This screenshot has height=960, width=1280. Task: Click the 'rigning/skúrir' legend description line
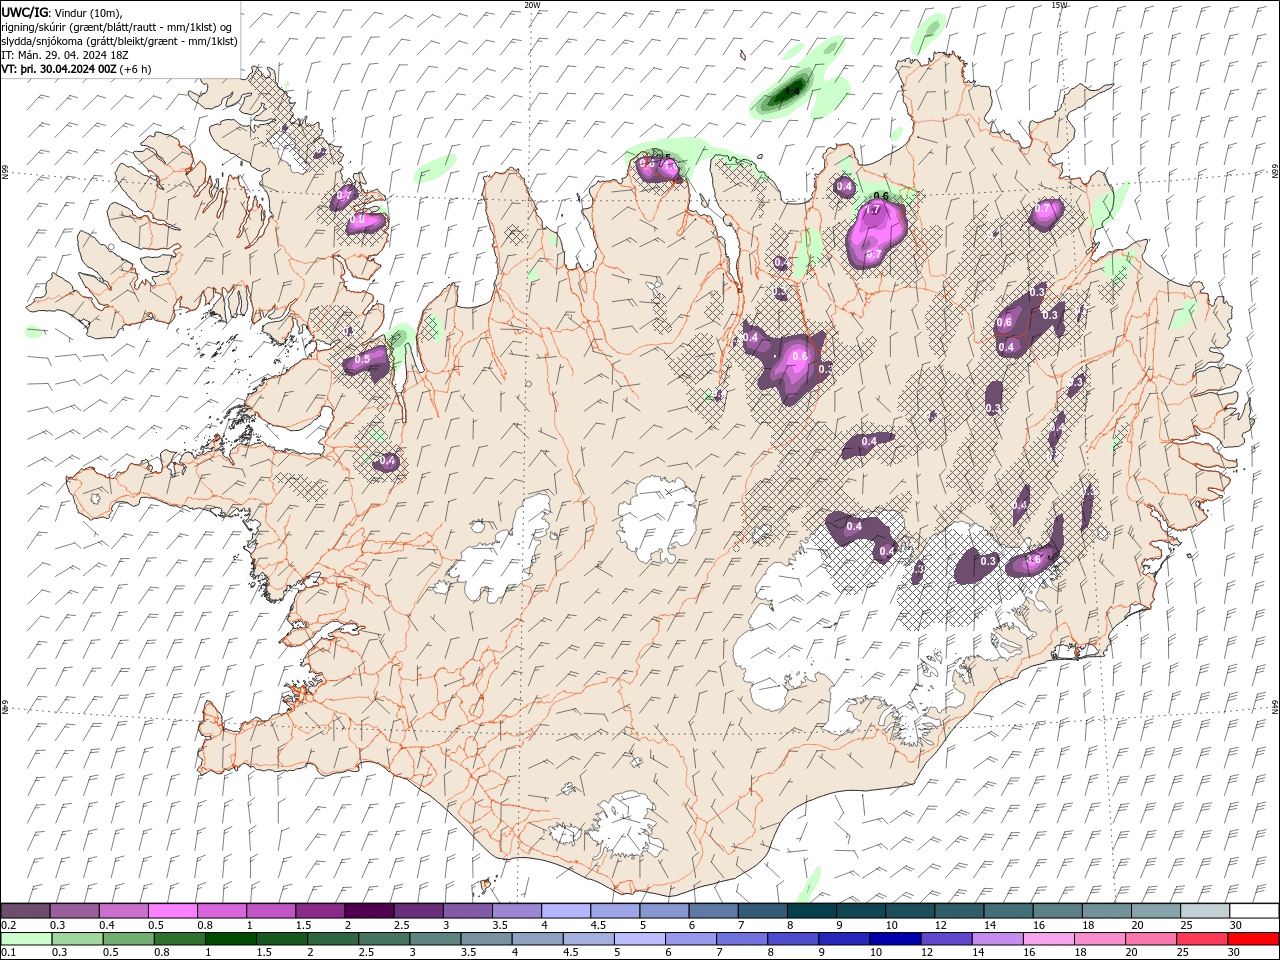pos(118,26)
